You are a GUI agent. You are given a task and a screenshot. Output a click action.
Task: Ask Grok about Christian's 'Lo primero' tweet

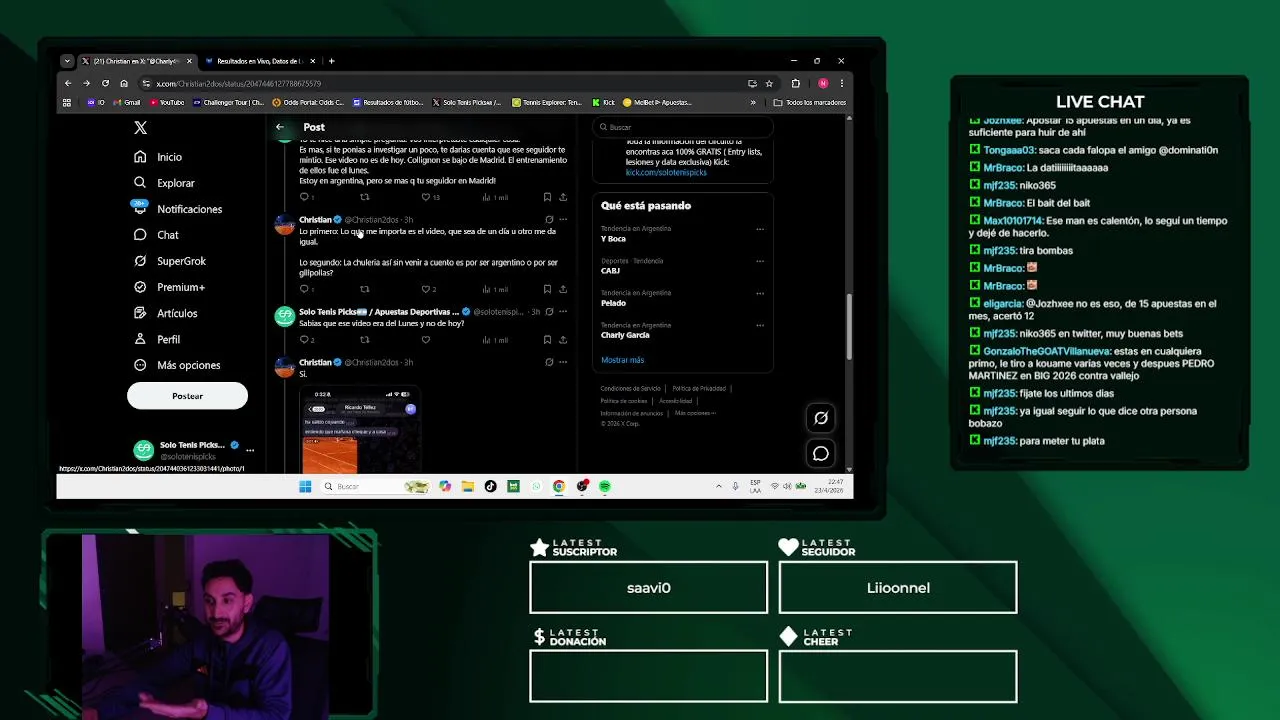pos(549,220)
